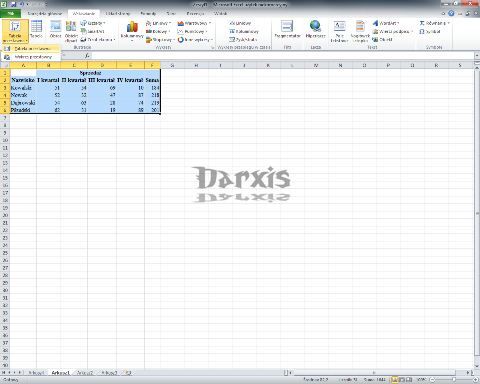Switch to the Układ strony tab
The image size is (480, 384).
(118, 13)
